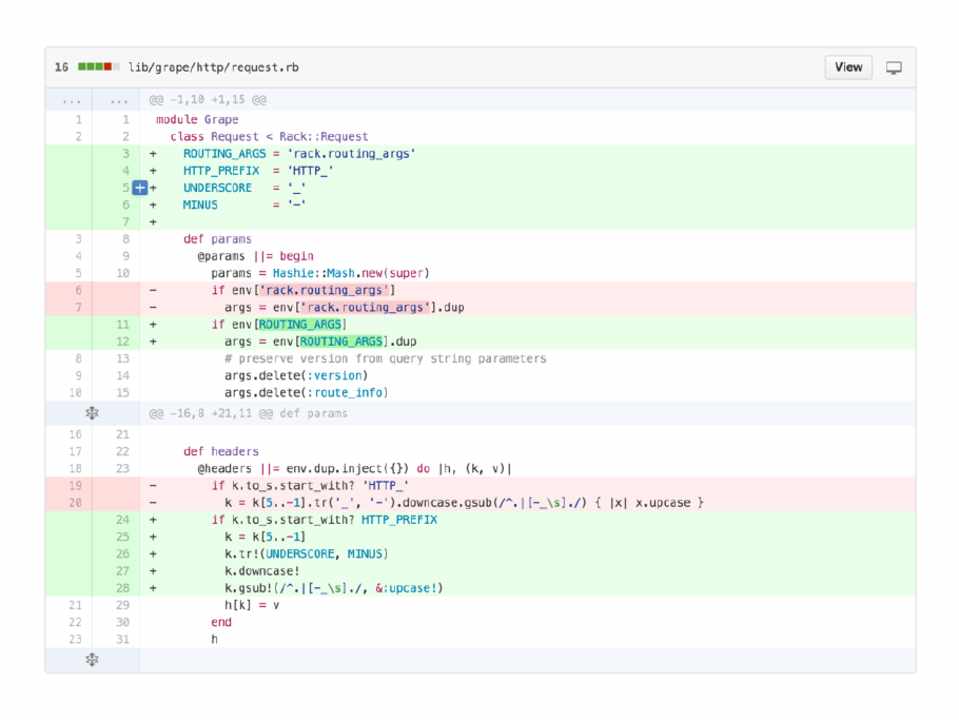
Task: Click hunk header '@@ -16,8 +21,11 @@ def params'
Action: (248, 413)
